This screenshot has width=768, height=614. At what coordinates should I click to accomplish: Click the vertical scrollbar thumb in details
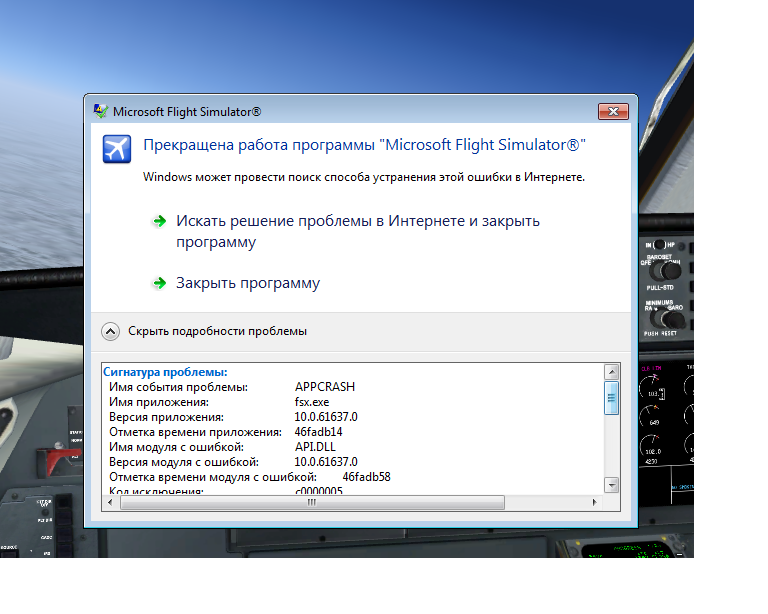tap(611, 398)
